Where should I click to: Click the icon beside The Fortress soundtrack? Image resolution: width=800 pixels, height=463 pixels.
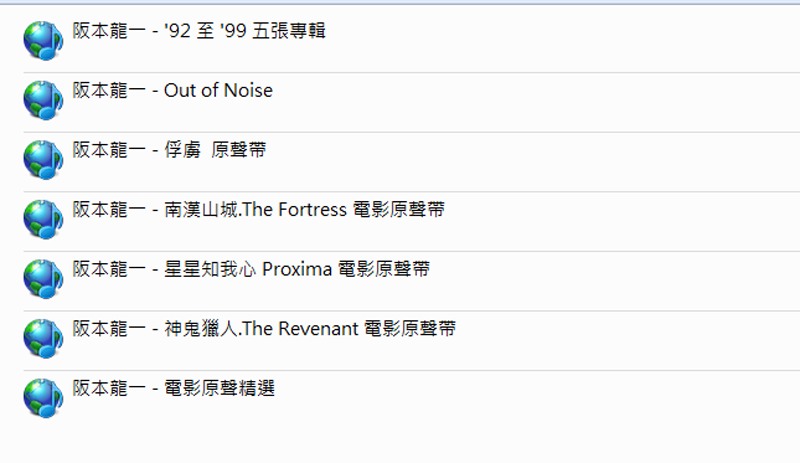[43, 219]
